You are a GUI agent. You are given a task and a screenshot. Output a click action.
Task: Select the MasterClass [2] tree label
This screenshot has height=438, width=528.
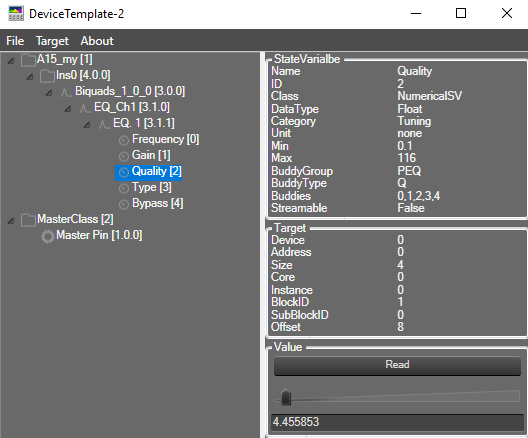coord(75,219)
